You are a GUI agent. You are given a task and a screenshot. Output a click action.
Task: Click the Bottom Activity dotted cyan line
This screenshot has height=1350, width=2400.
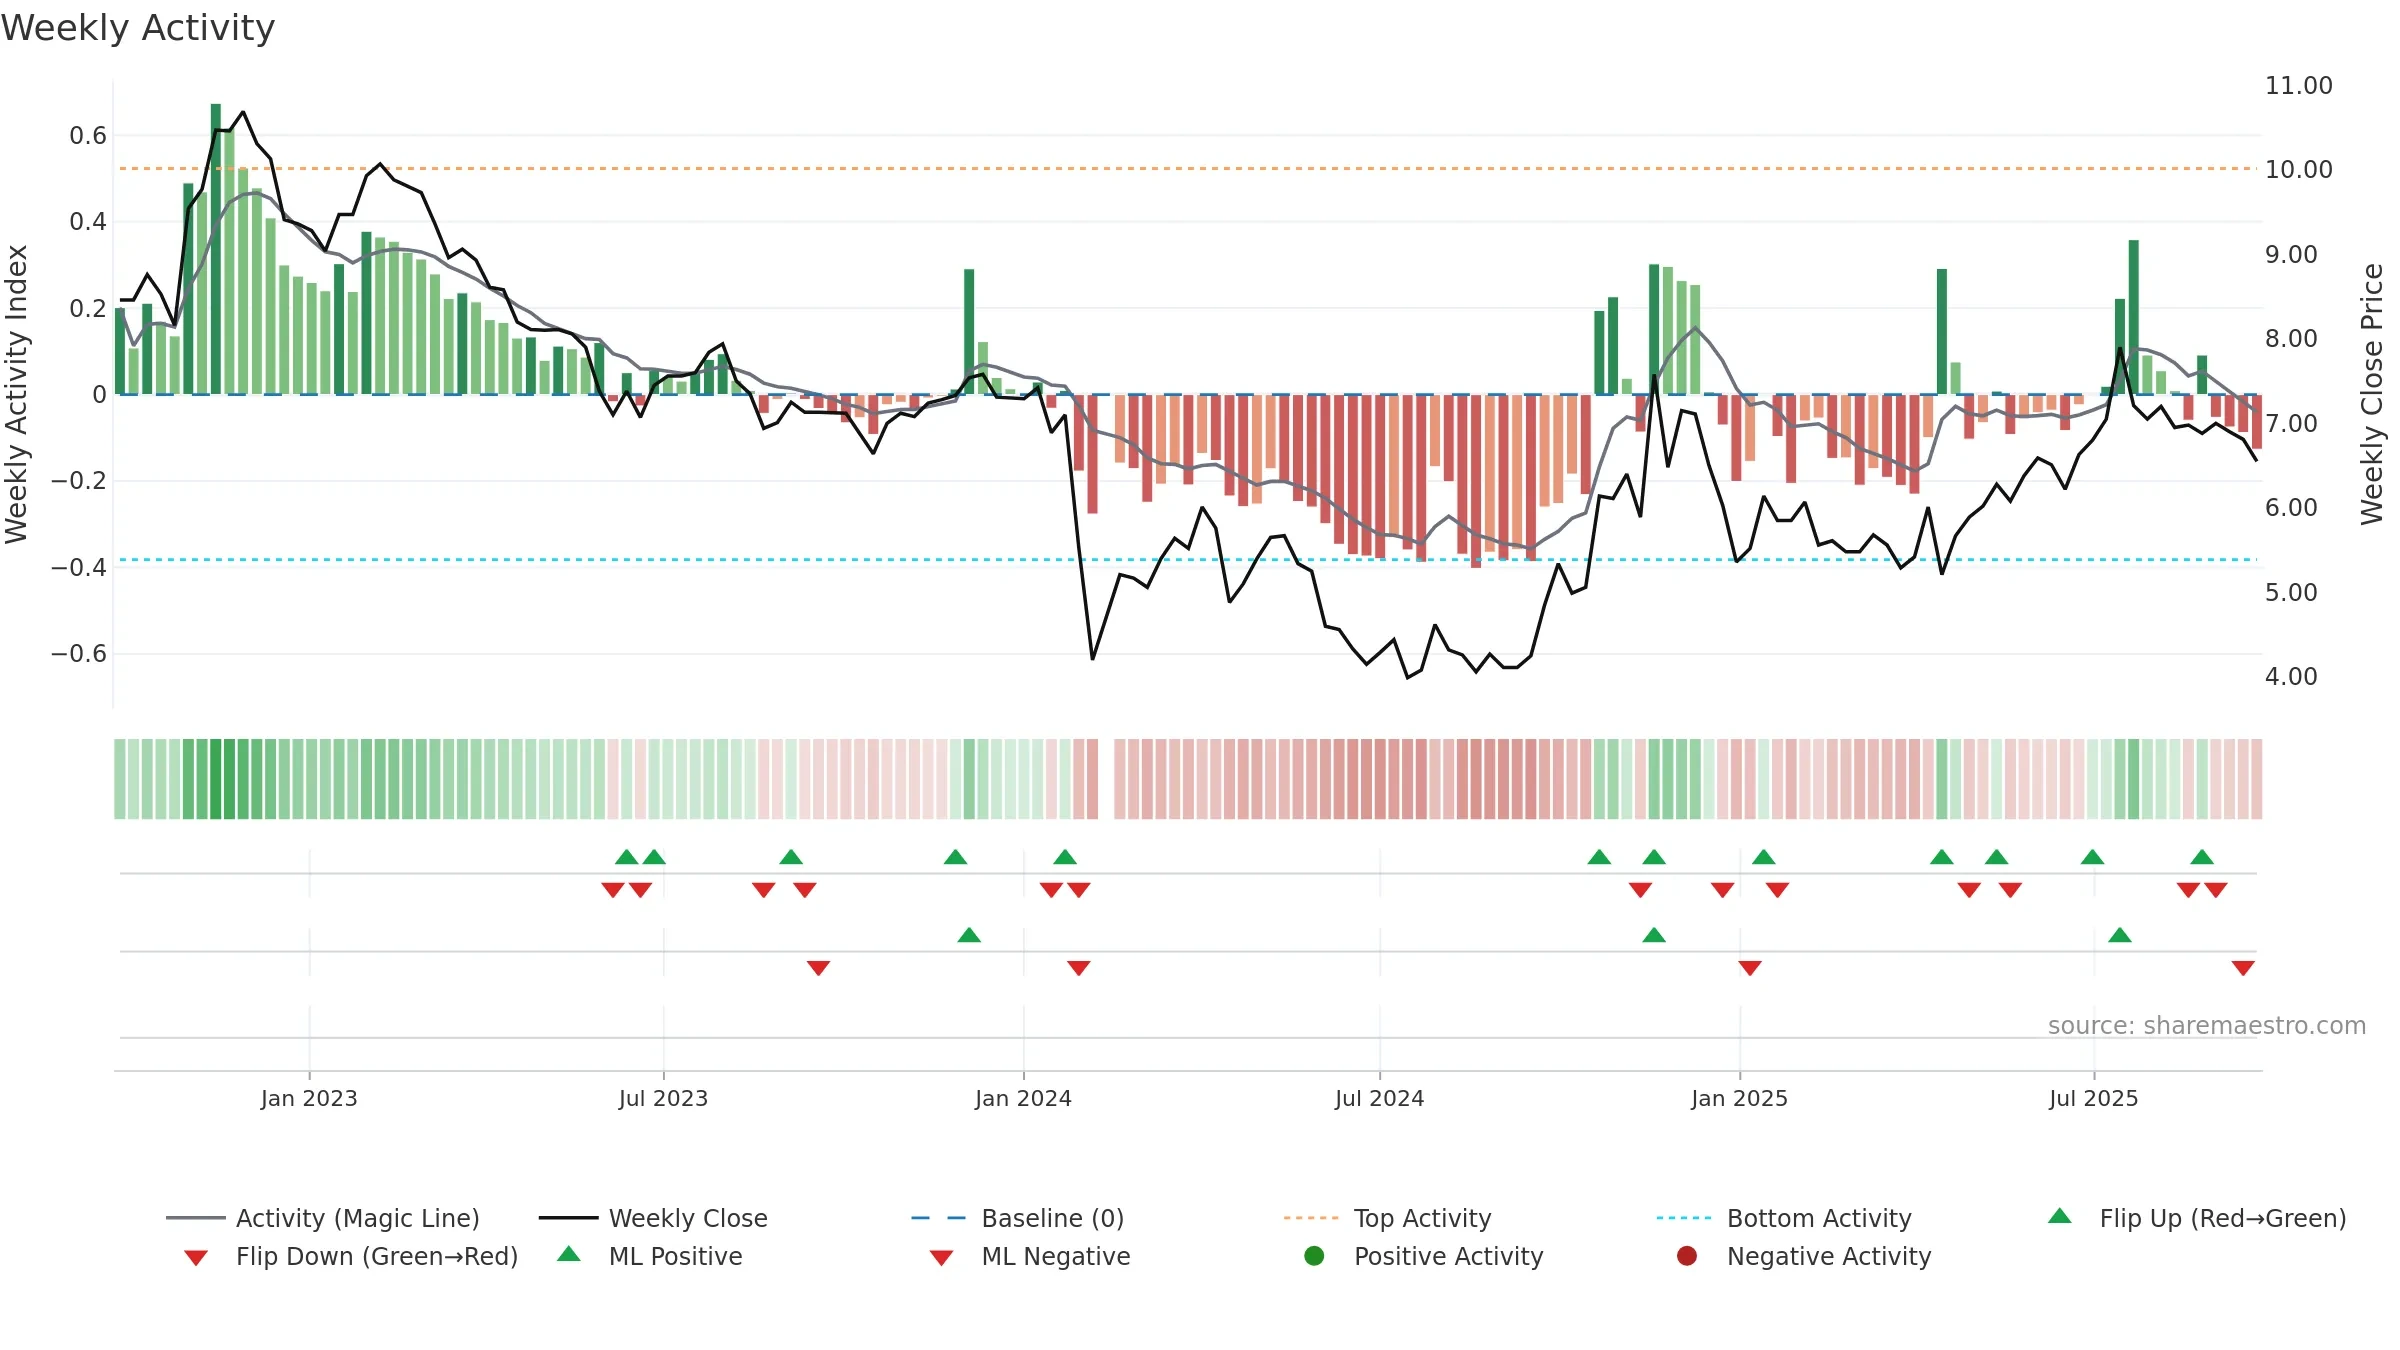(x=1188, y=560)
